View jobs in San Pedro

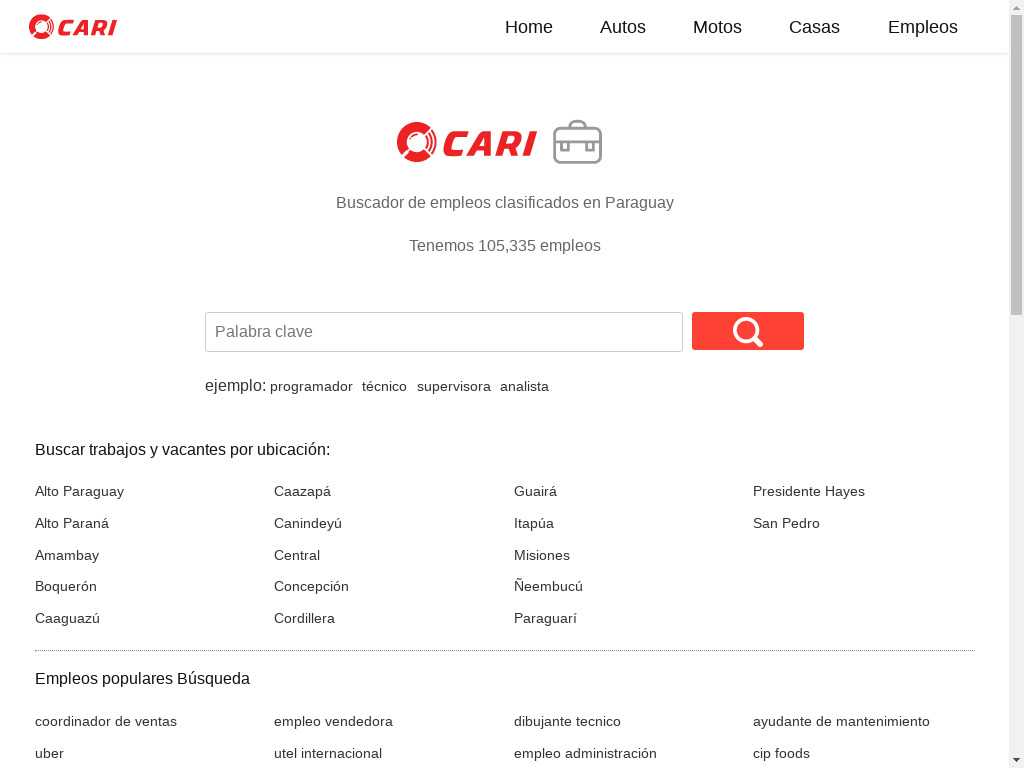click(x=786, y=523)
